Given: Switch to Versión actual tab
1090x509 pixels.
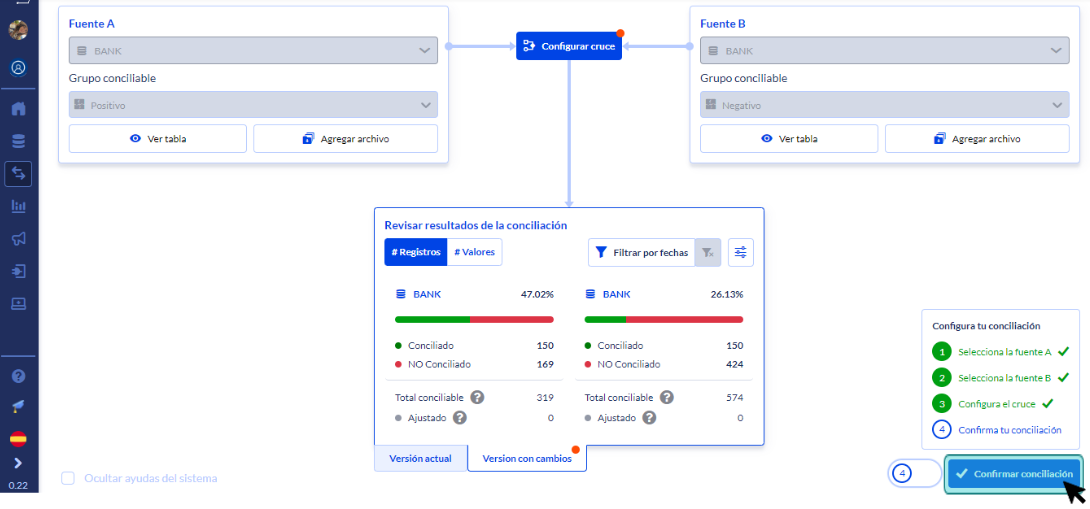Looking at the screenshot, I should click(421, 459).
